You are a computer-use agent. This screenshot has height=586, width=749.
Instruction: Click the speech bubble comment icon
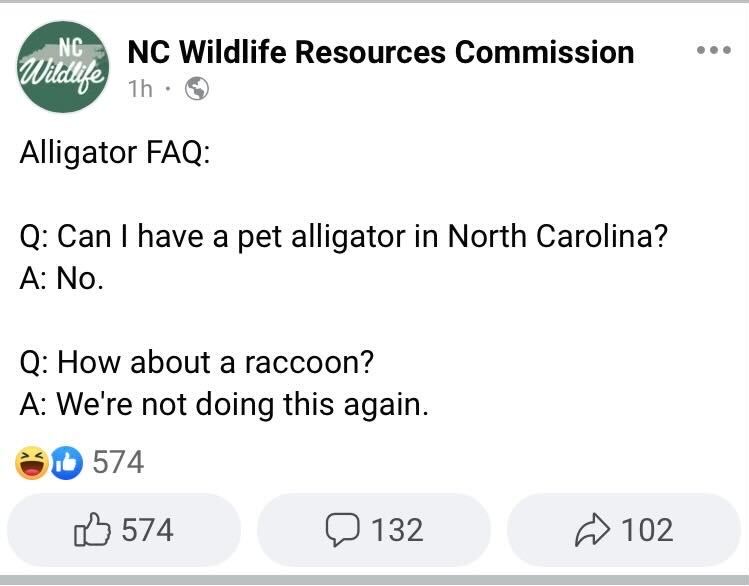[x=343, y=529]
